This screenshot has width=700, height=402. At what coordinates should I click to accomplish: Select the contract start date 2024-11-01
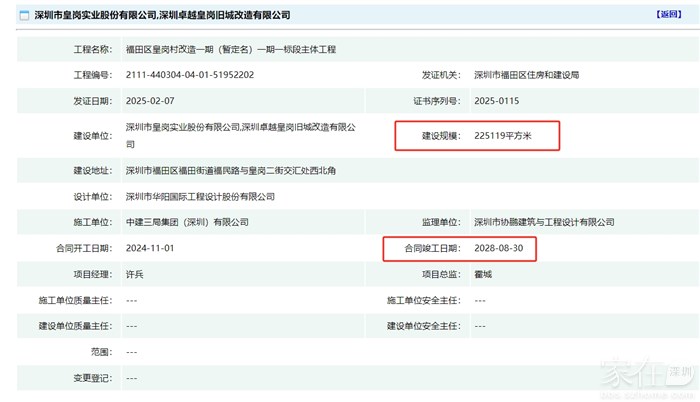(x=154, y=248)
